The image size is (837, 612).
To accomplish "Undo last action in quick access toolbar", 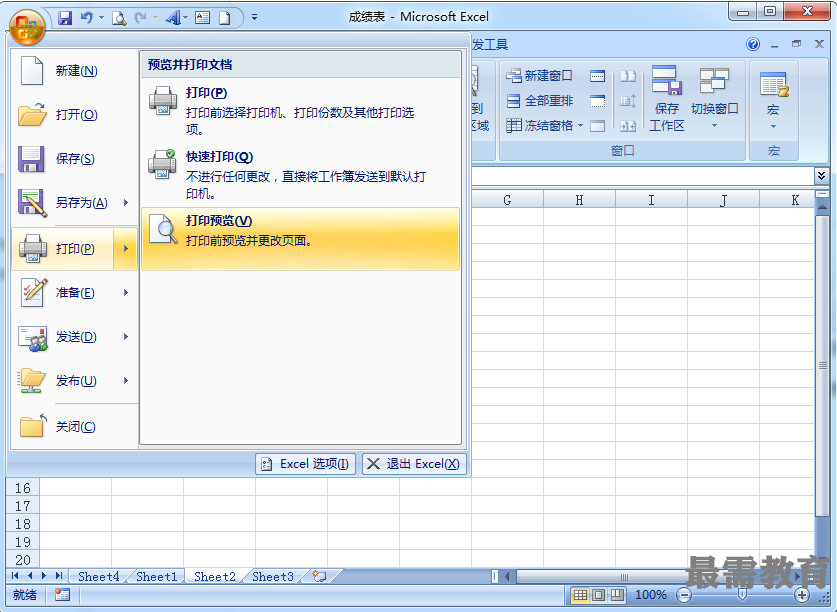I will pos(86,18).
